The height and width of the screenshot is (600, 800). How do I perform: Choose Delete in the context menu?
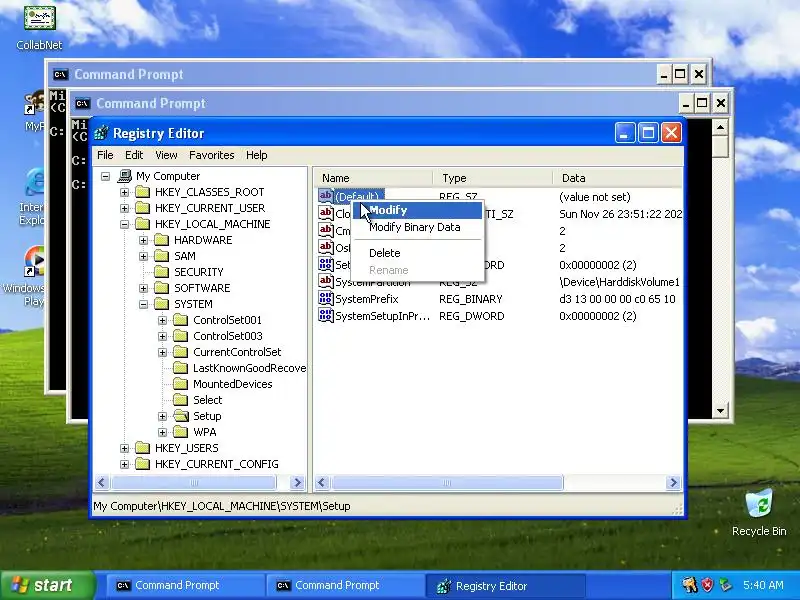coord(384,253)
